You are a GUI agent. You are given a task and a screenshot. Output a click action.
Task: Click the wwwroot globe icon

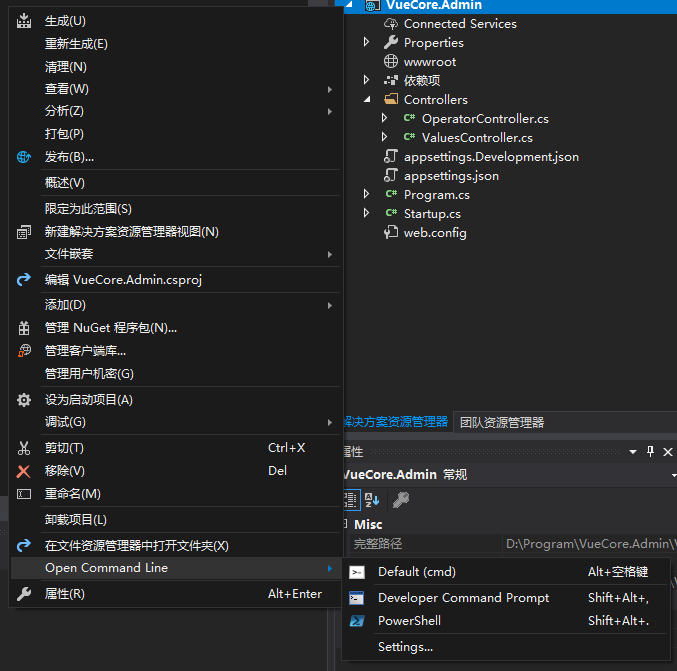coord(391,61)
